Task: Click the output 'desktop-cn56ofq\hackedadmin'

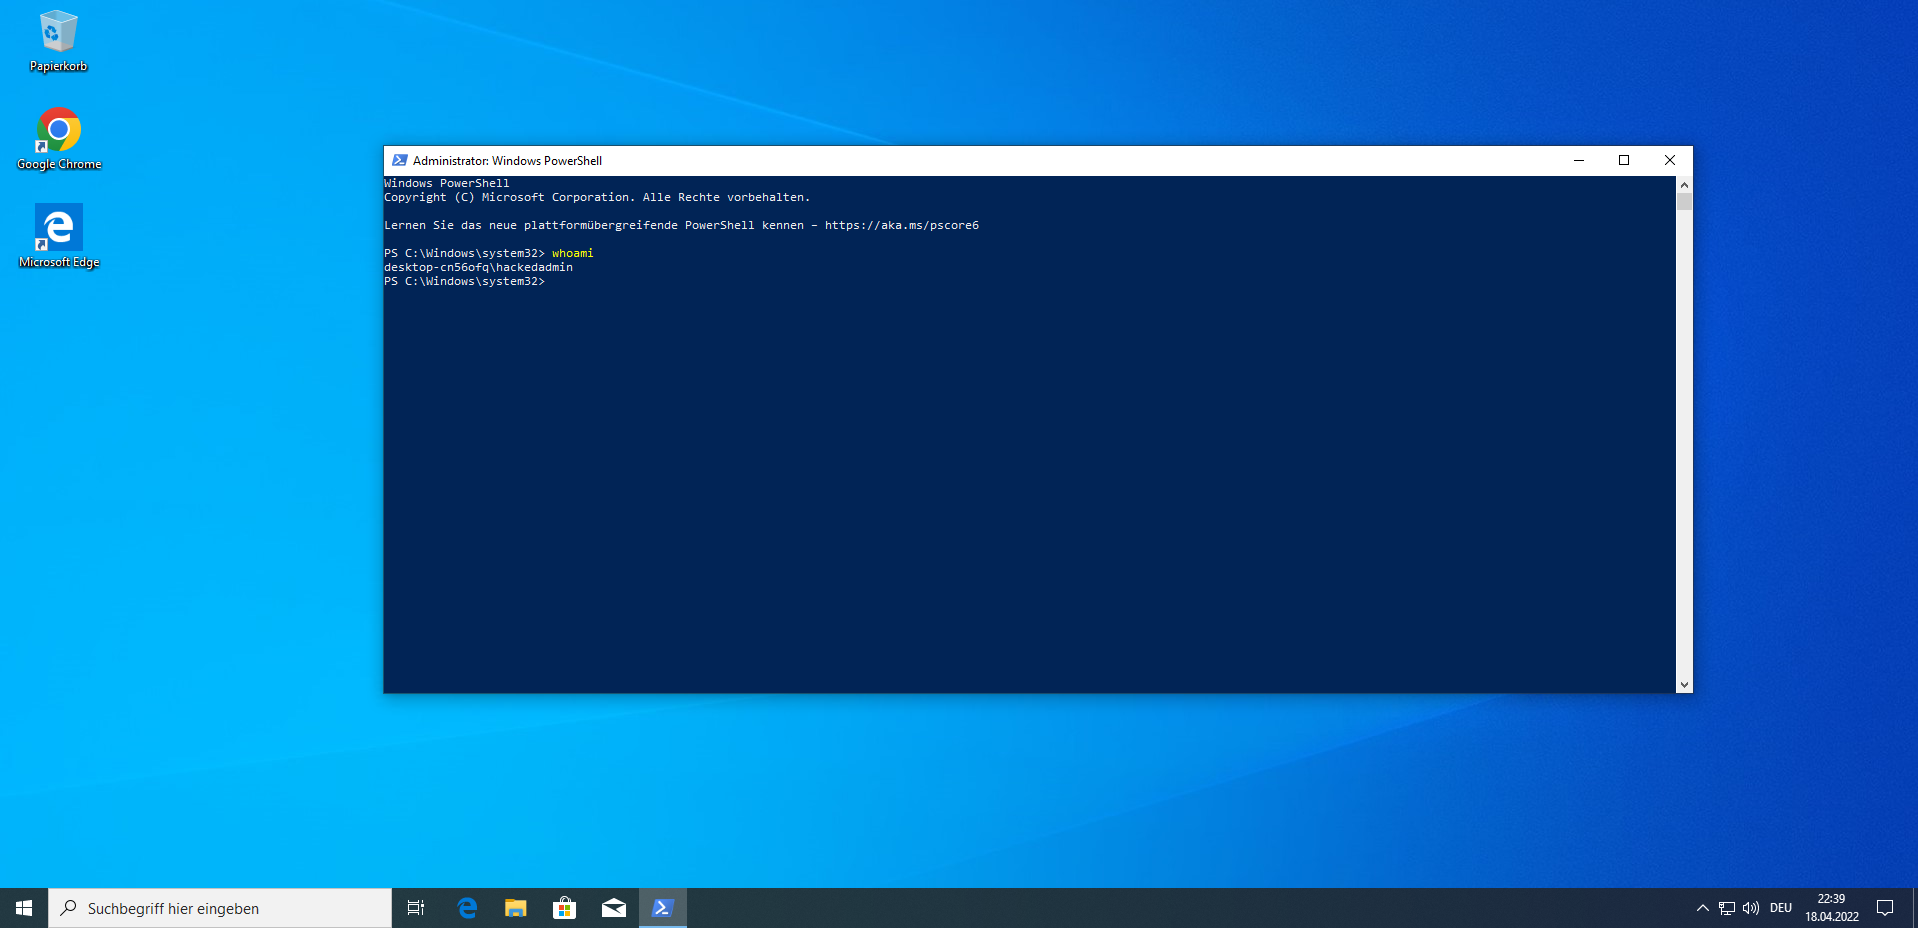Action: 478,267
